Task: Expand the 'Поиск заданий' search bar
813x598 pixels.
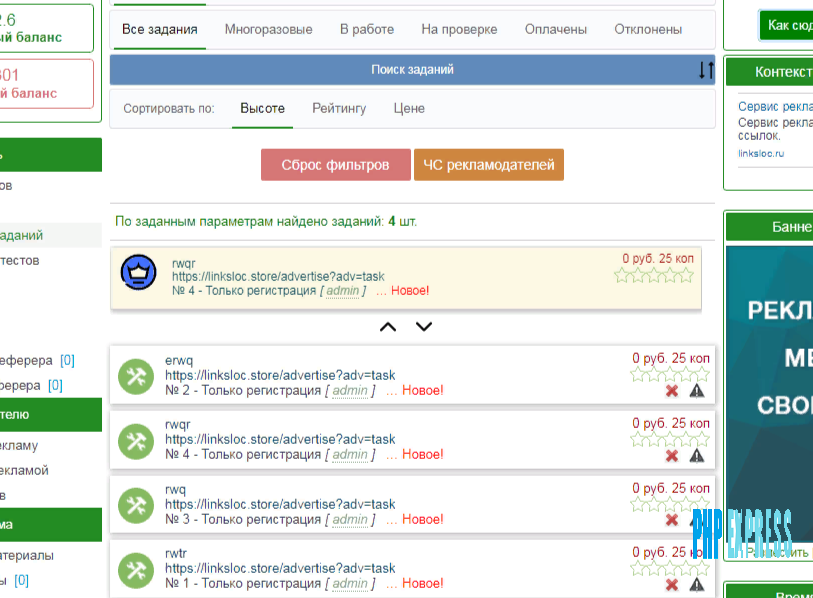Action: [412, 69]
